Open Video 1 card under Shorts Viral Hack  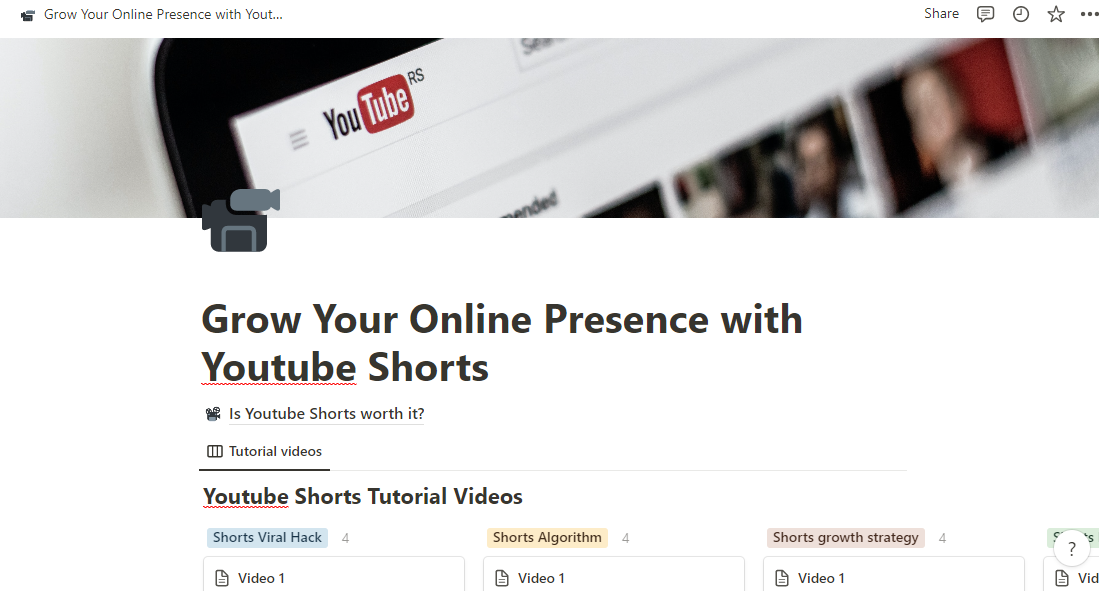334,575
